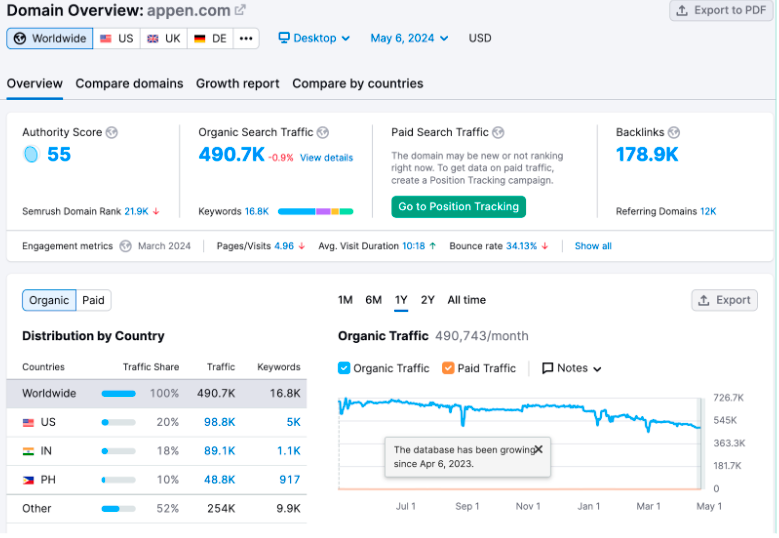Select the US database button

pyautogui.click(x=117, y=38)
